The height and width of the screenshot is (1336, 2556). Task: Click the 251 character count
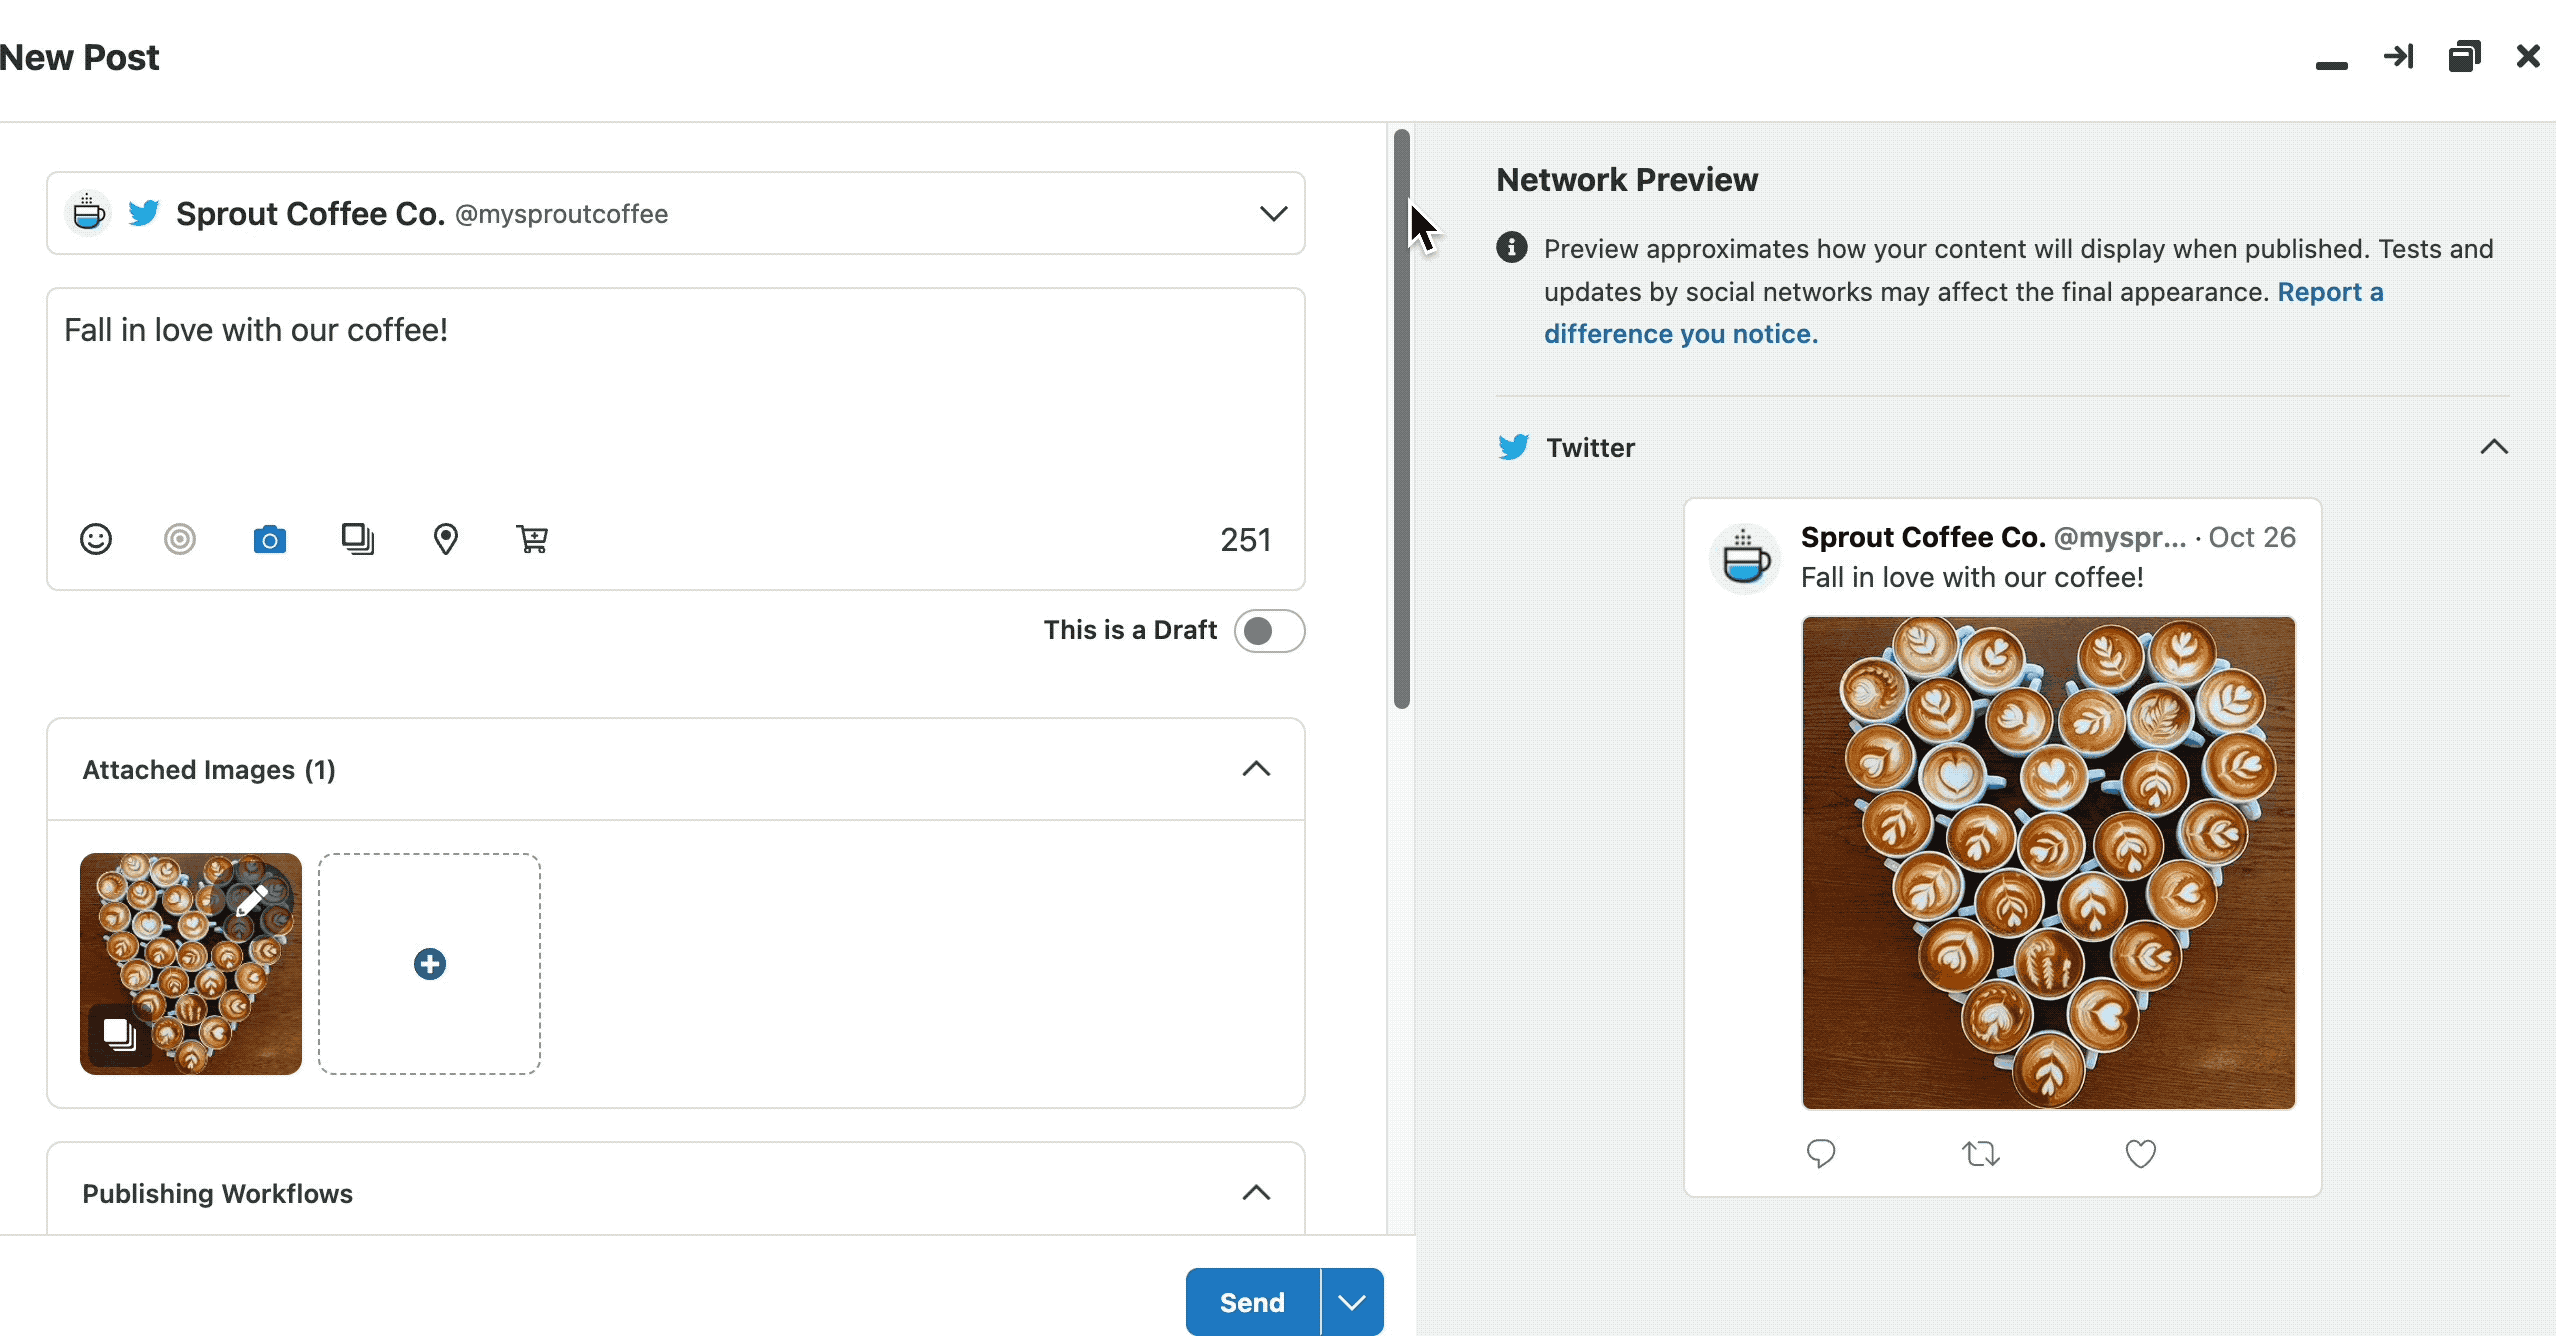click(x=1245, y=540)
